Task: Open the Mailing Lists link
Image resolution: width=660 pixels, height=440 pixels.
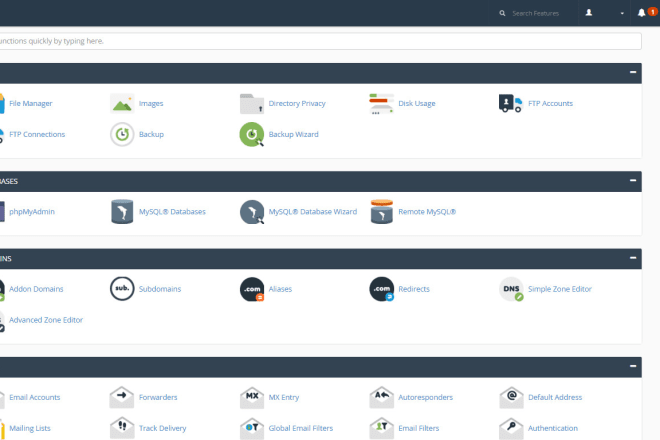Action: [30, 428]
